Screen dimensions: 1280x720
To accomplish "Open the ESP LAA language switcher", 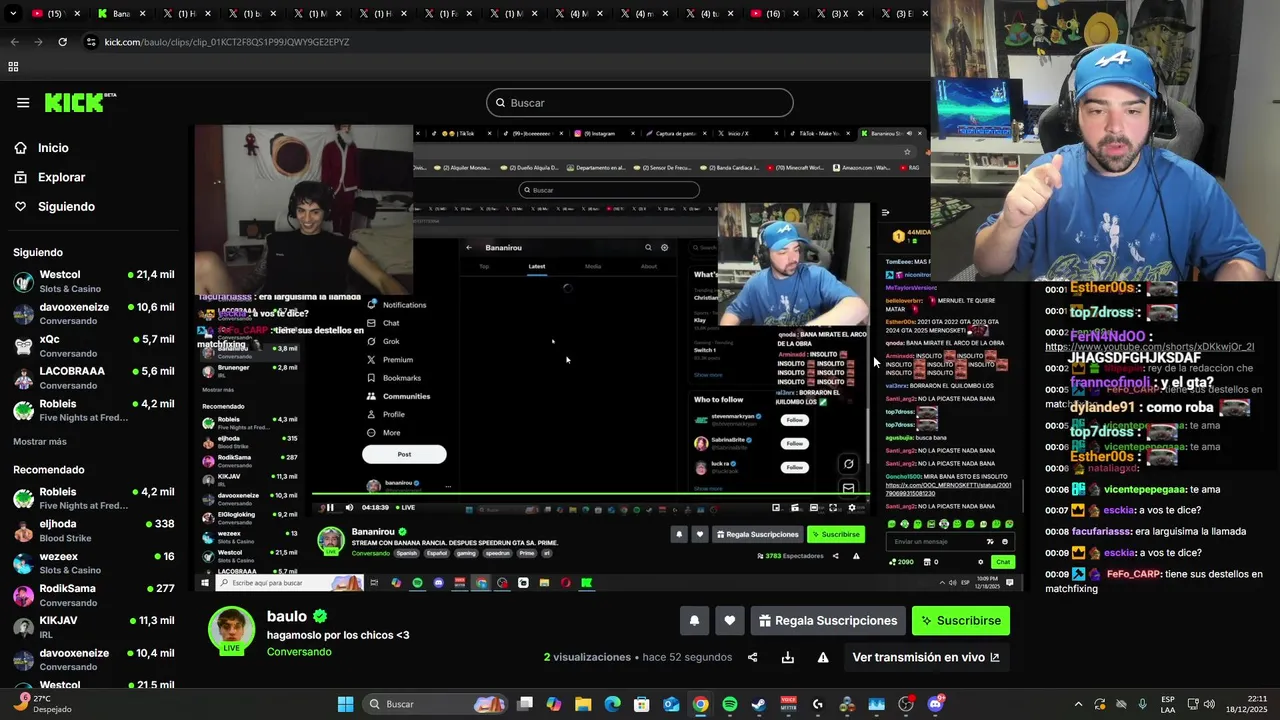I will (x=1168, y=704).
